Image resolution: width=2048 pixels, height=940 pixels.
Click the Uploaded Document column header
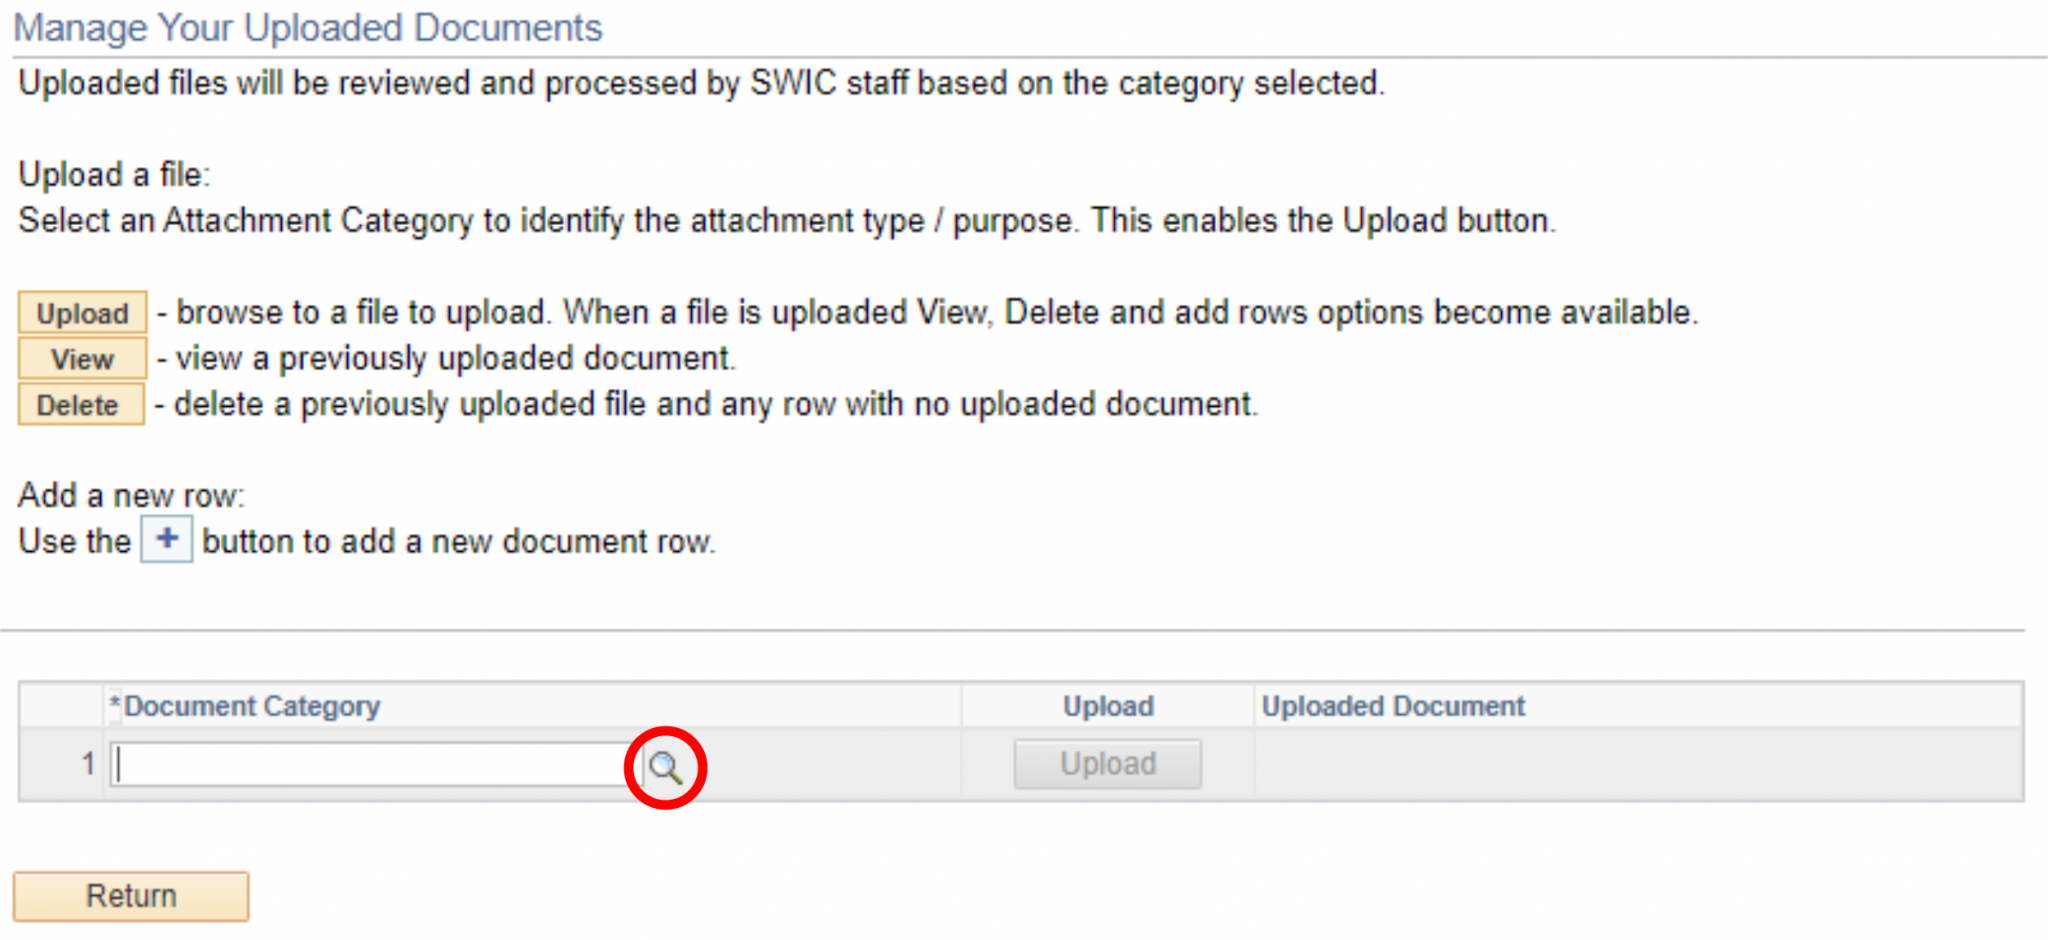1392,707
